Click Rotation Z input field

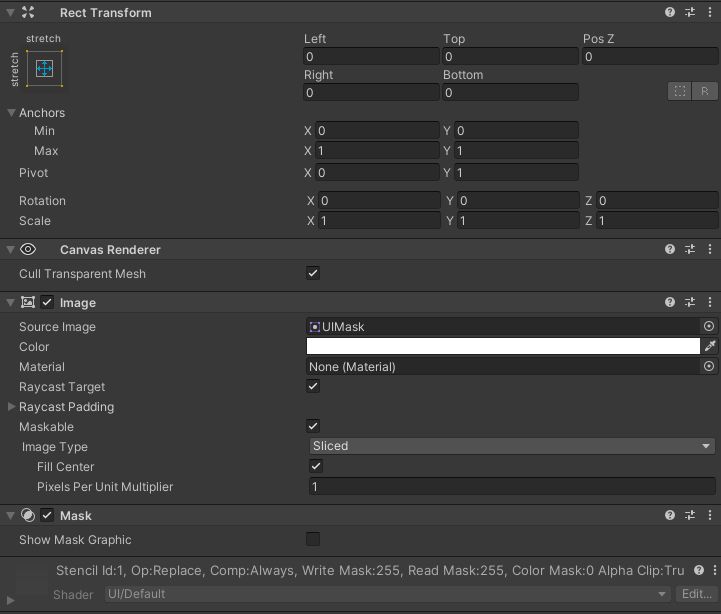657,201
